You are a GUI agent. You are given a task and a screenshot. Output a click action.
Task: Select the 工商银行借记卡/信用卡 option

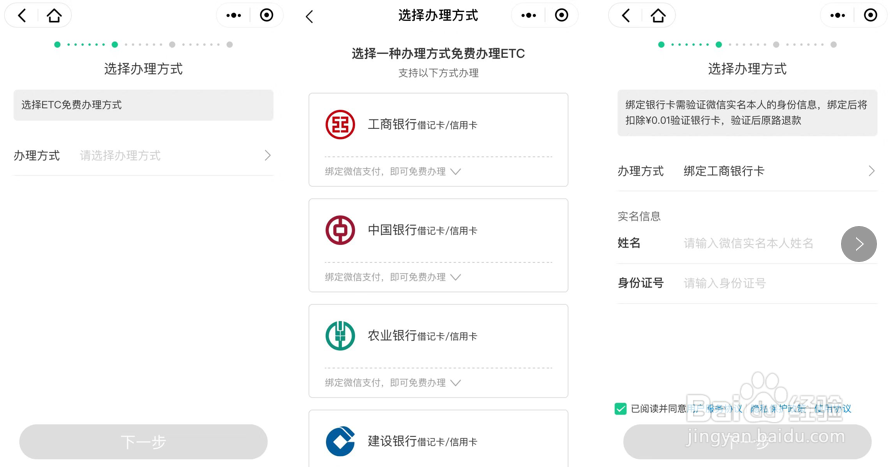[x=438, y=140]
